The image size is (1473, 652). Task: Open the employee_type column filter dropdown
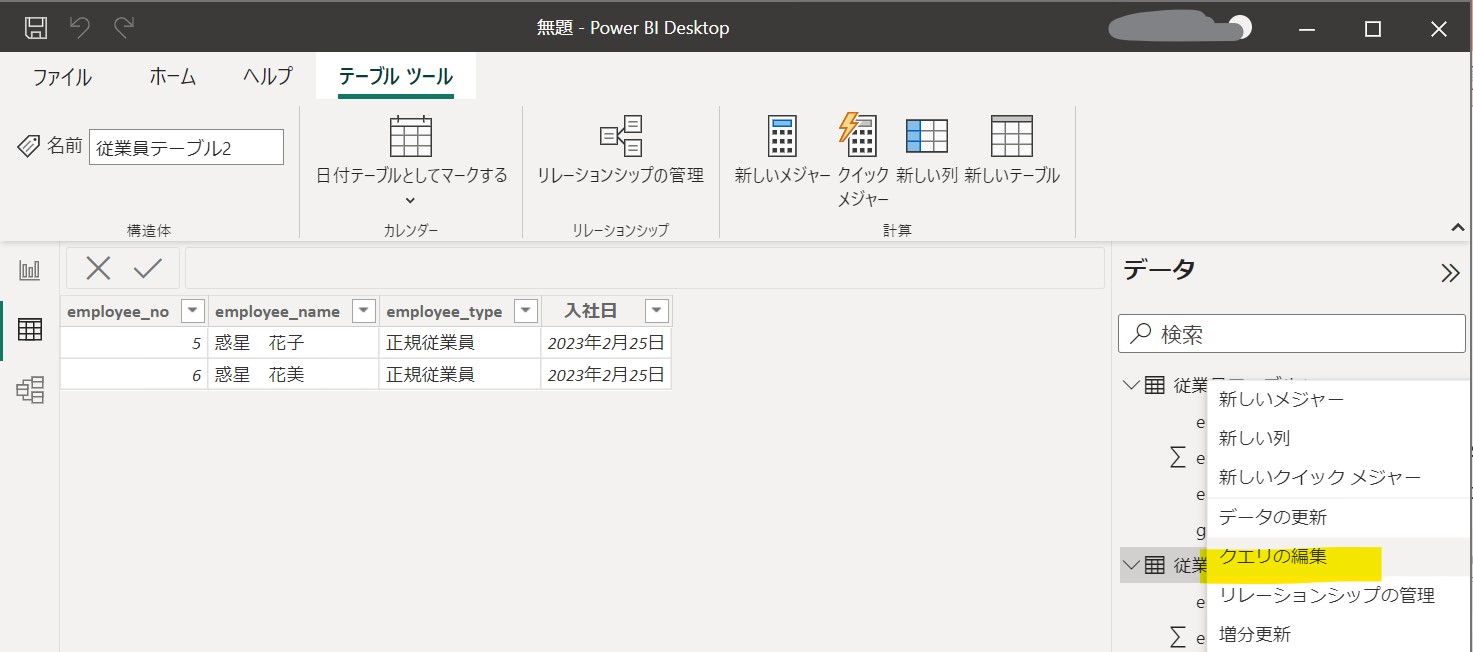(526, 311)
